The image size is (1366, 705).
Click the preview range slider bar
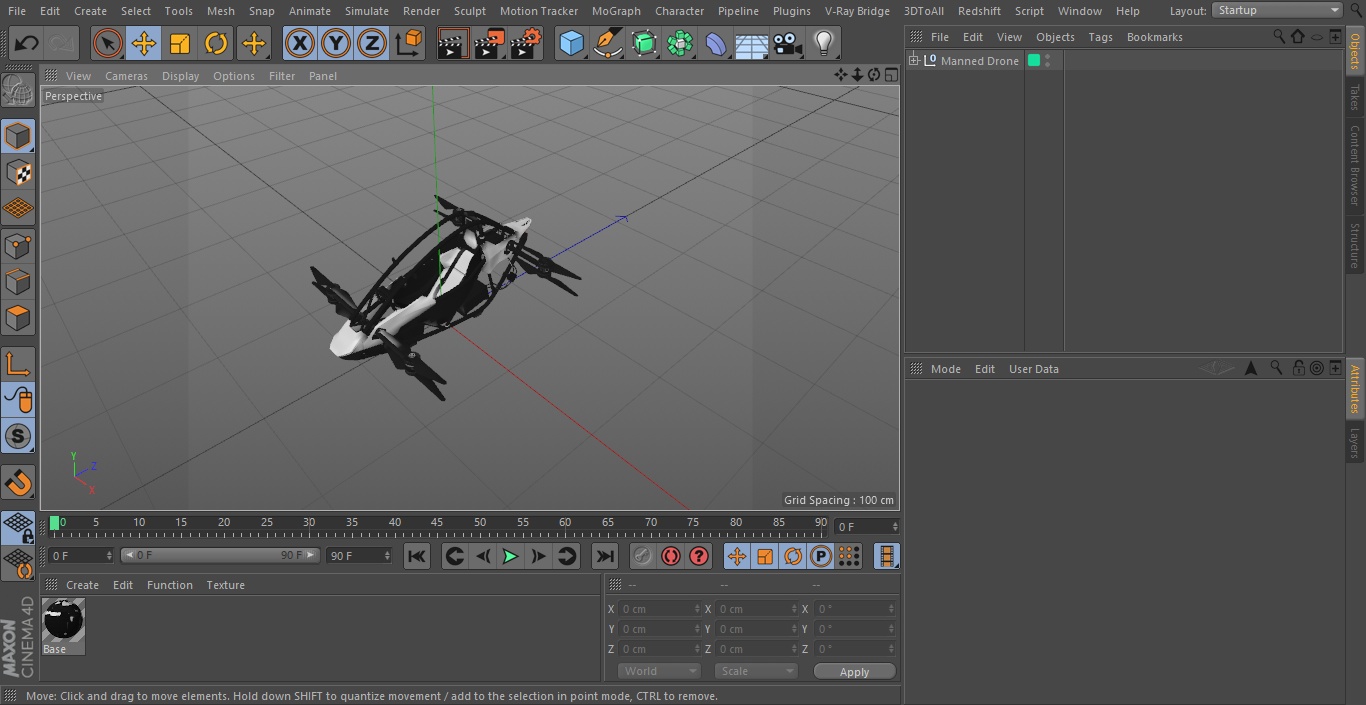[x=220, y=555]
